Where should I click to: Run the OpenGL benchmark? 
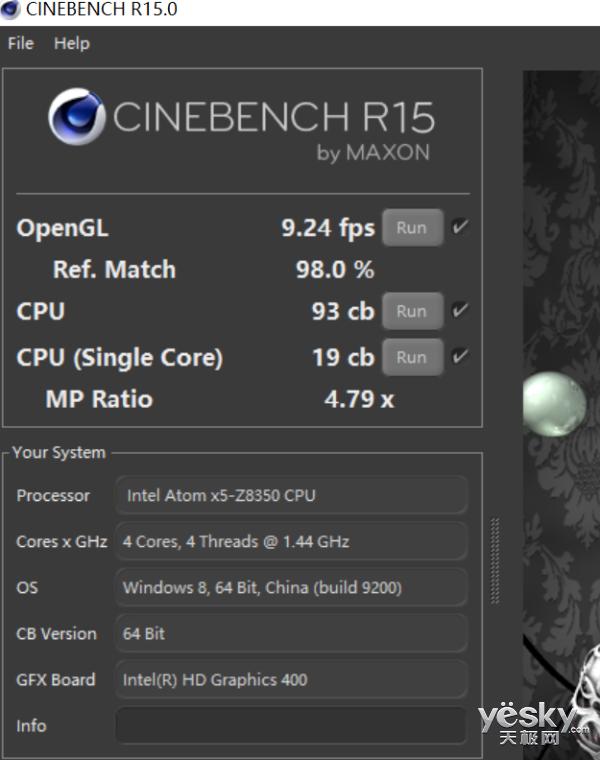(x=412, y=227)
